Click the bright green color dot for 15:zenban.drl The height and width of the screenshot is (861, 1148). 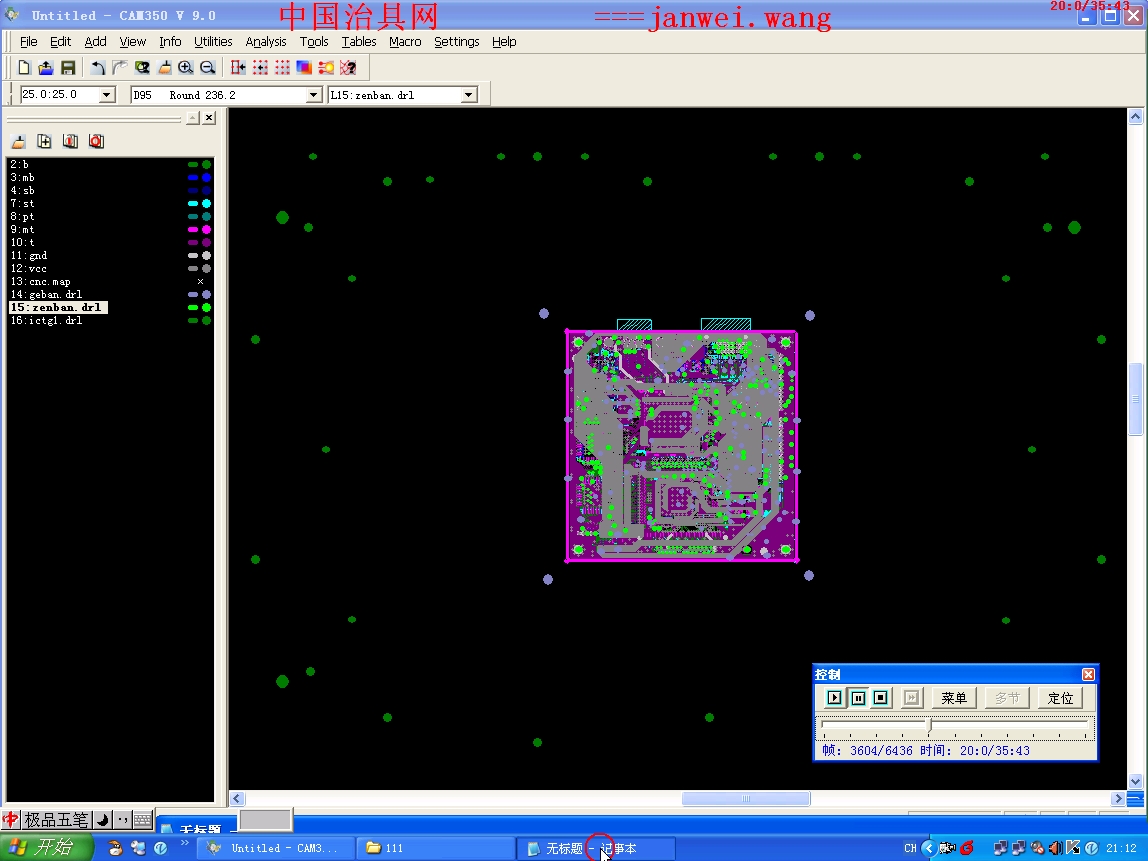(x=206, y=308)
